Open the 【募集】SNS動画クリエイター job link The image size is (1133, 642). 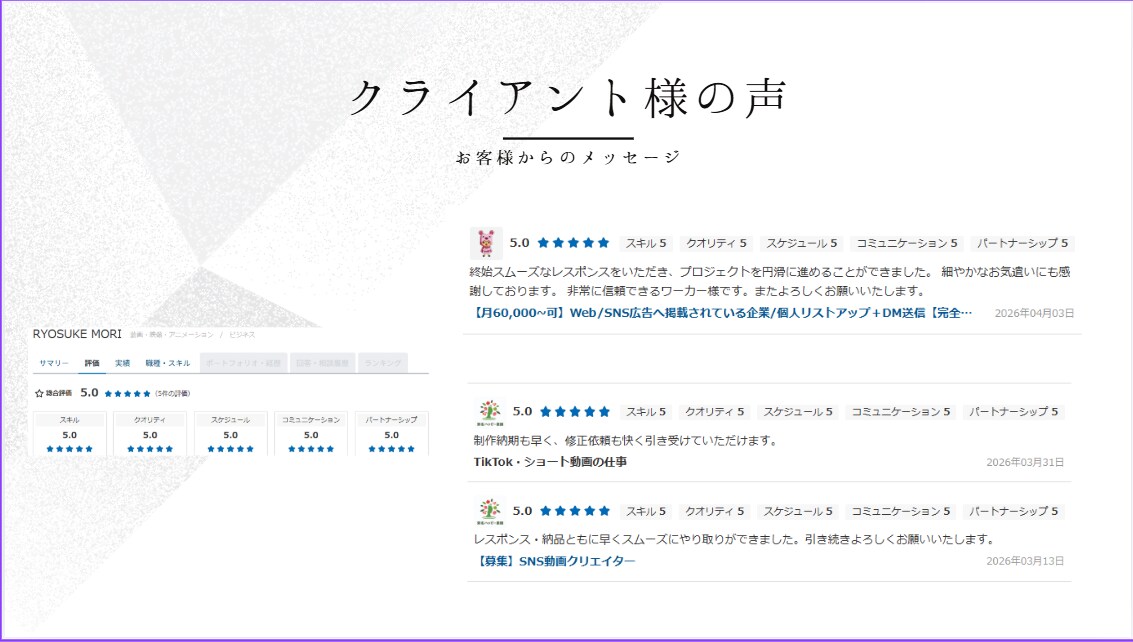pyautogui.click(x=554, y=561)
